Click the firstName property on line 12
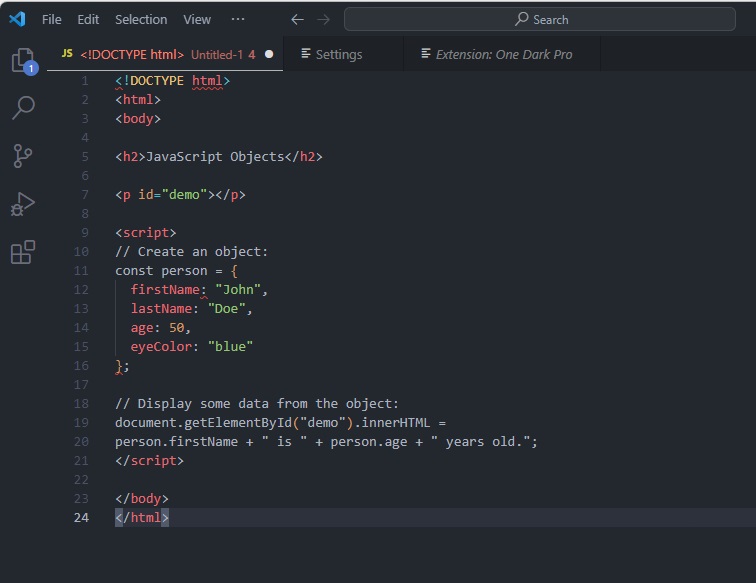This screenshot has height=583, width=756. point(165,290)
